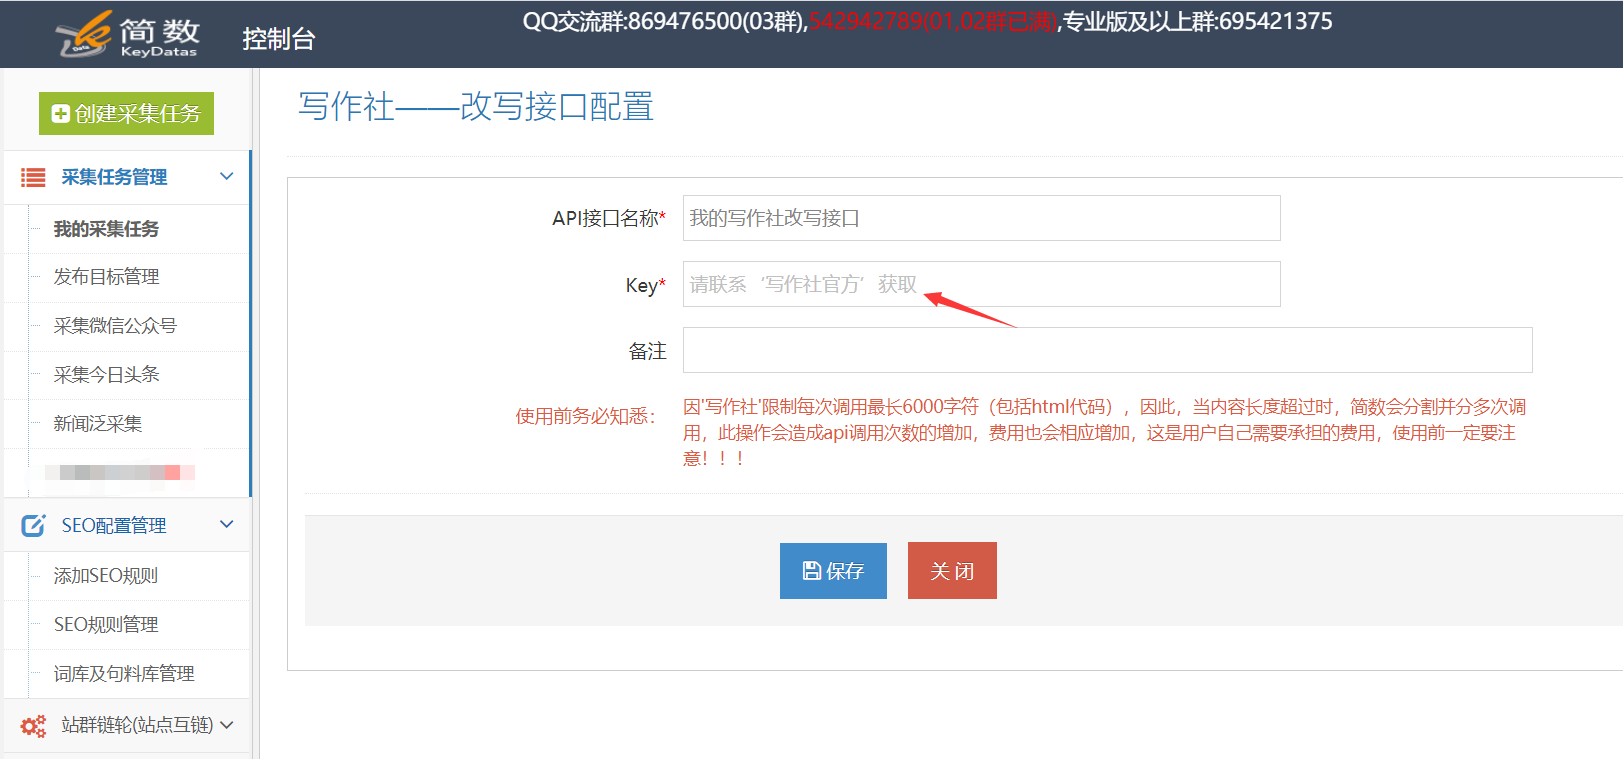The height and width of the screenshot is (759, 1623).
Task: Click the 写作社——改写接口配置 page title
Action: pyautogui.click(x=476, y=106)
